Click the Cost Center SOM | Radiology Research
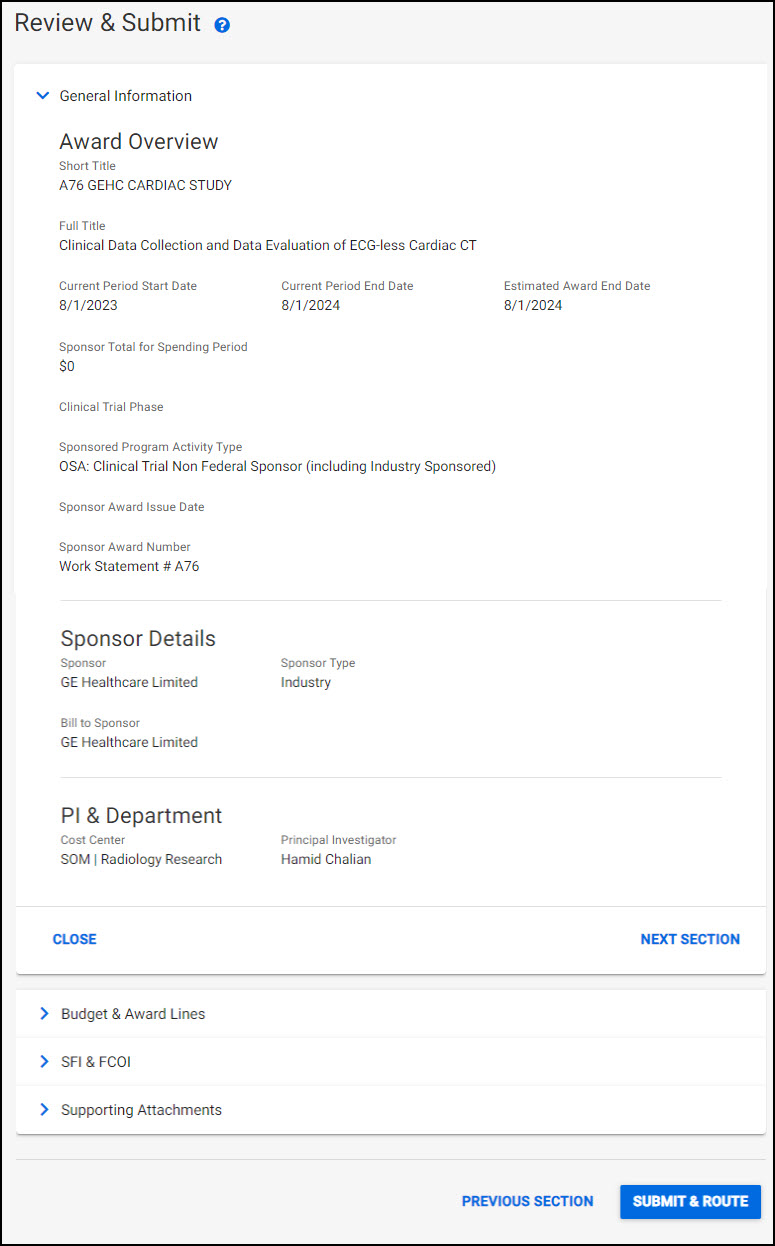775x1246 pixels. tap(141, 859)
